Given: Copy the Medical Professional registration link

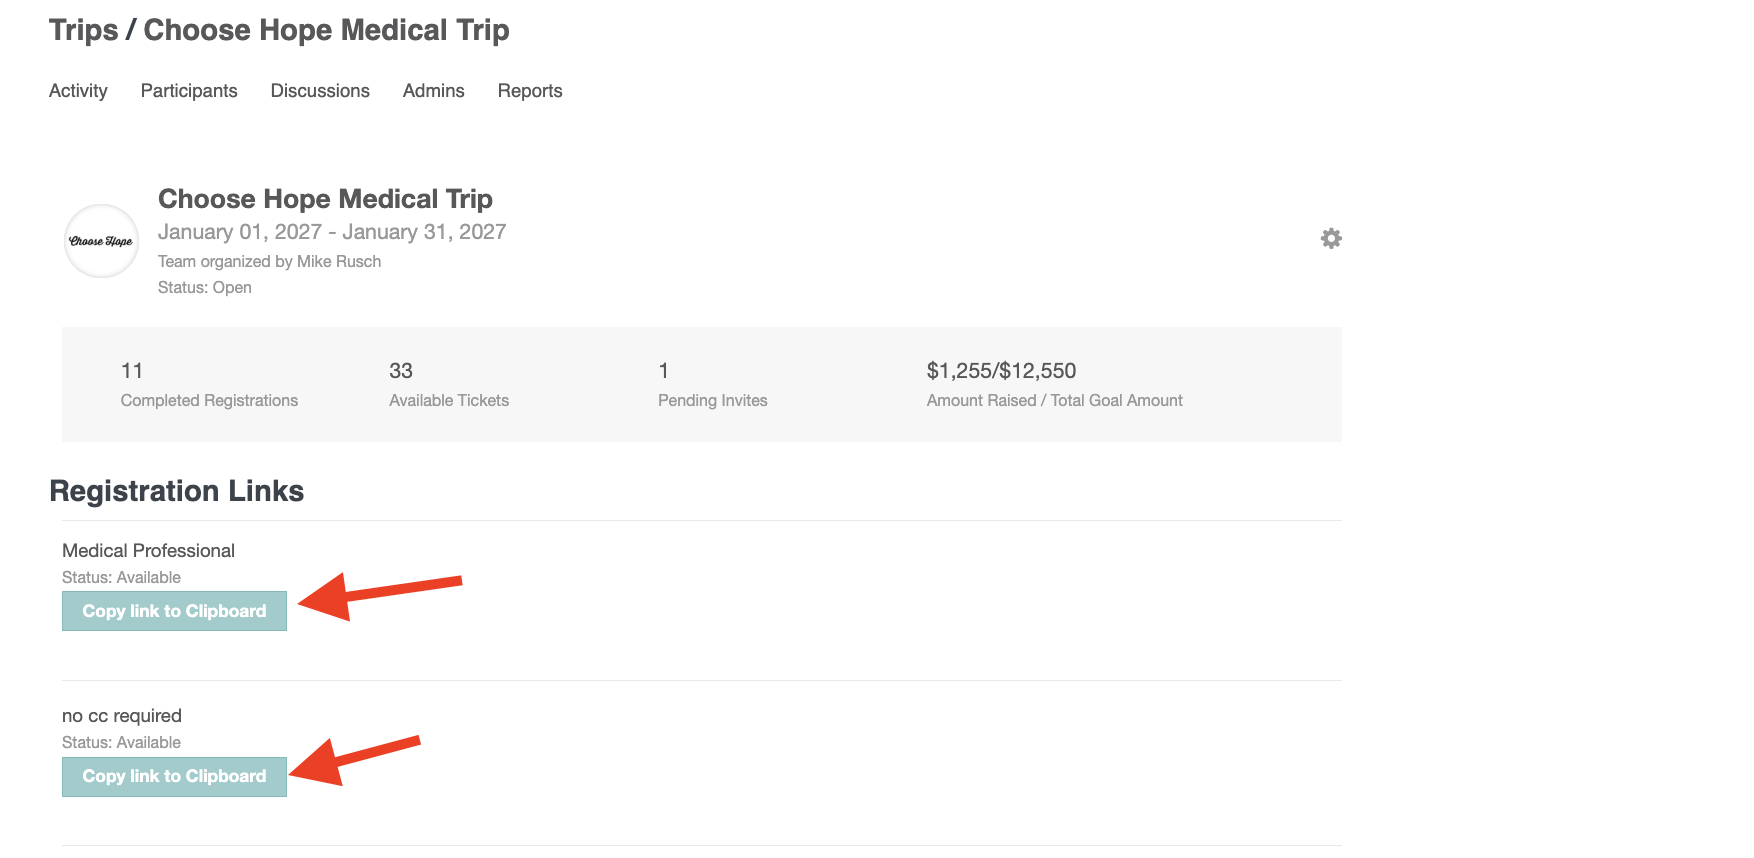Looking at the screenshot, I should 174,611.
